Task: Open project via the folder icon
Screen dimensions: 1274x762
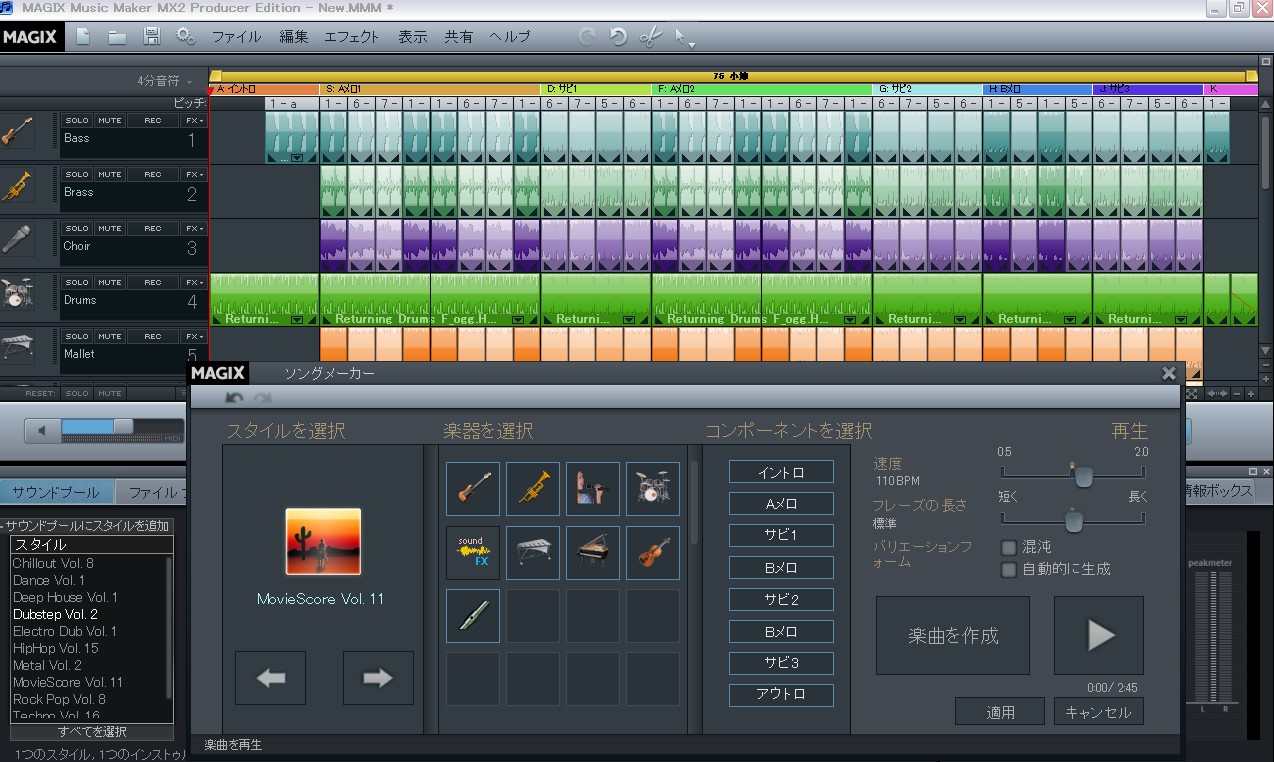Action: coord(118,37)
